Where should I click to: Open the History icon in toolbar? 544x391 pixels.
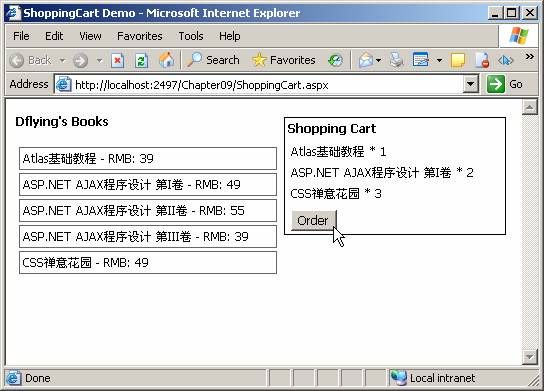click(335, 61)
